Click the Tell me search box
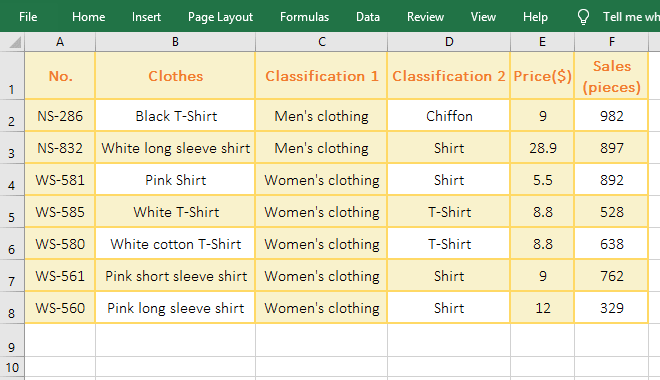 pyautogui.click(x=631, y=17)
